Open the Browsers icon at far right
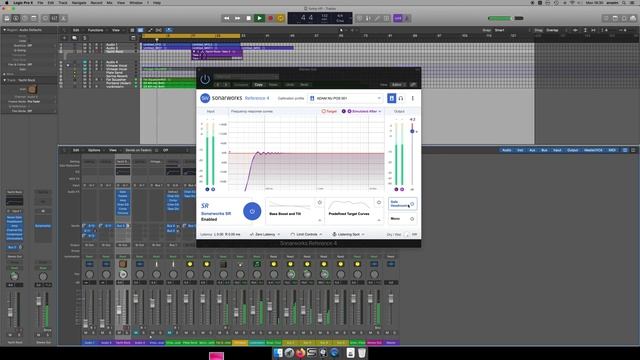Image resolution: width=640 pixels, height=360 pixels. pyautogui.click(x=633, y=18)
